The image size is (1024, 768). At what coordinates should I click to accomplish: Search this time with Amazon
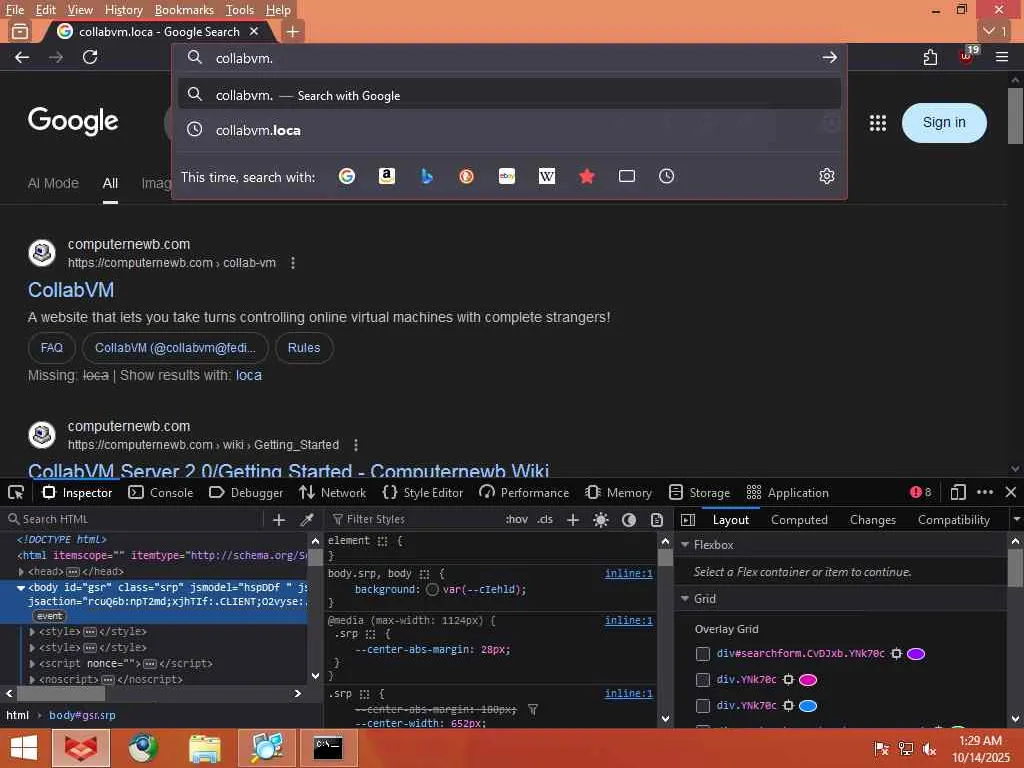387,176
